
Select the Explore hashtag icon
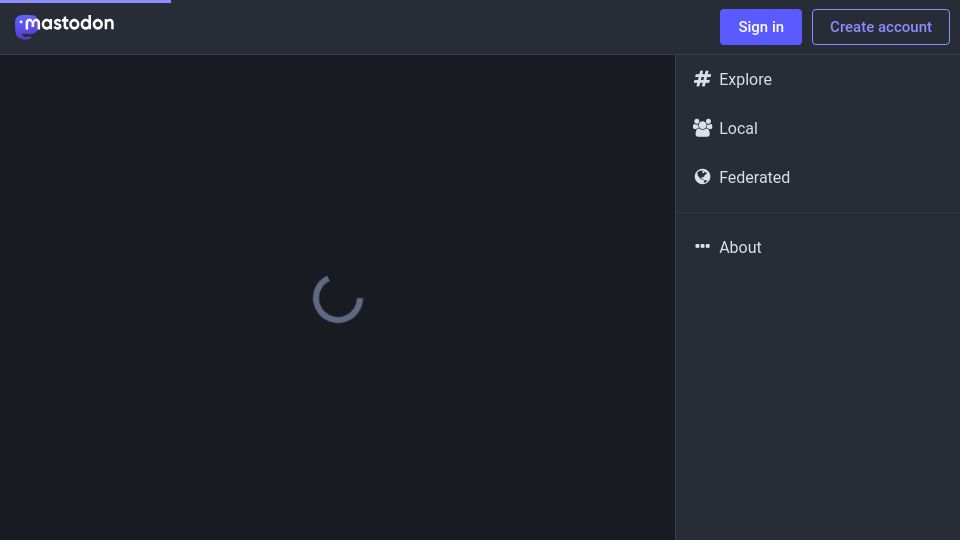click(x=702, y=79)
